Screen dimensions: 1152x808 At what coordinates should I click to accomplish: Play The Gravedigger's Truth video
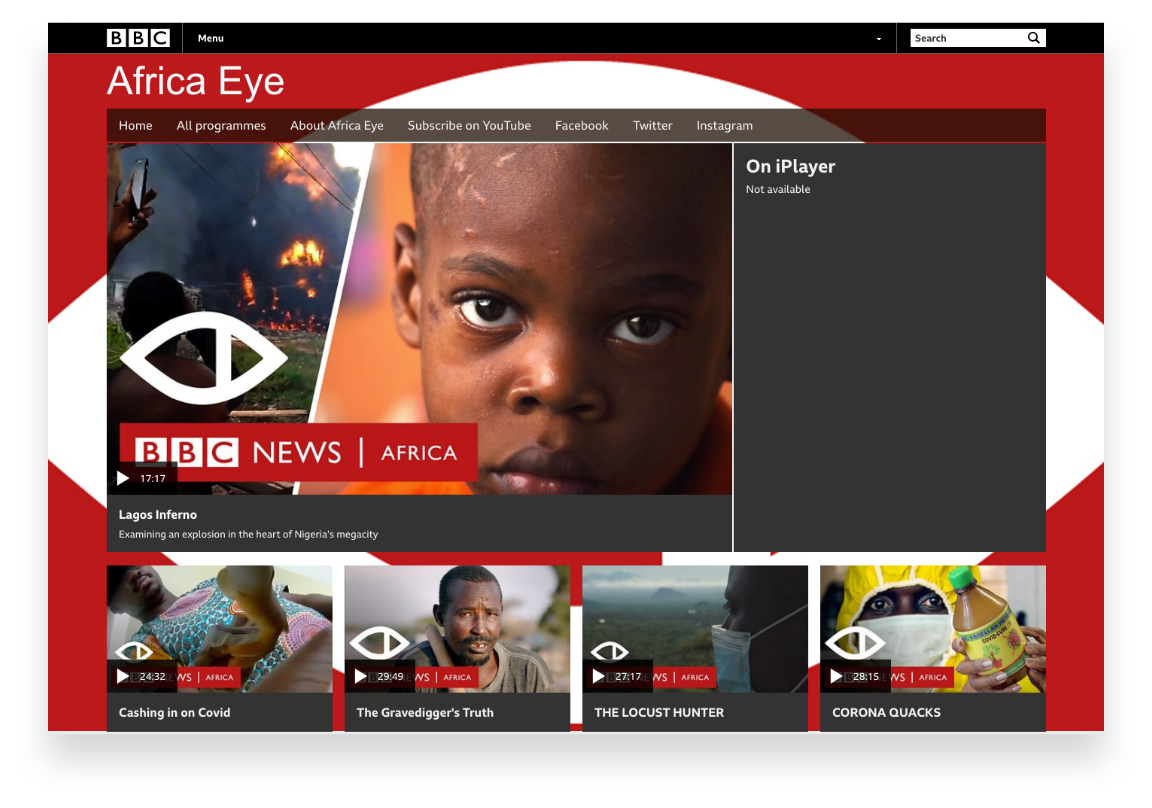pyautogui.click(x=360, y=677)
